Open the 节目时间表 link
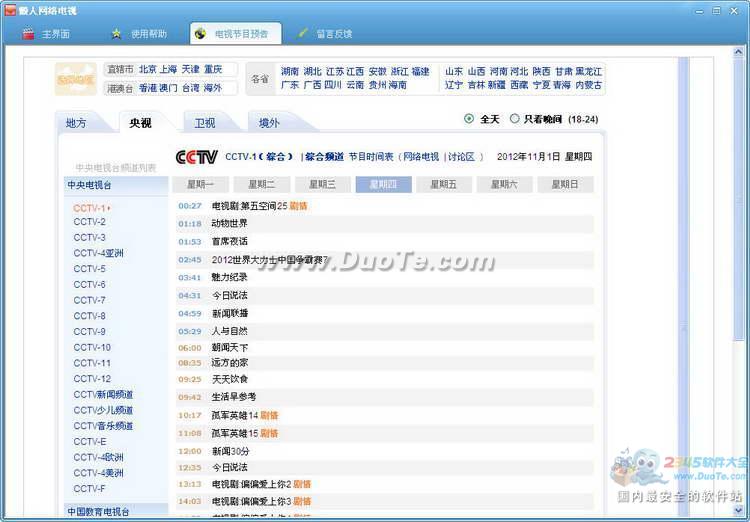 pos(371,156)
